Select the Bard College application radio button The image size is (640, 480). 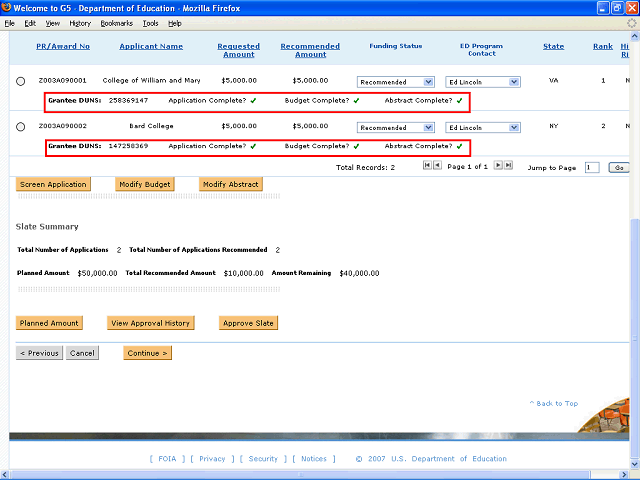[21, 127]
